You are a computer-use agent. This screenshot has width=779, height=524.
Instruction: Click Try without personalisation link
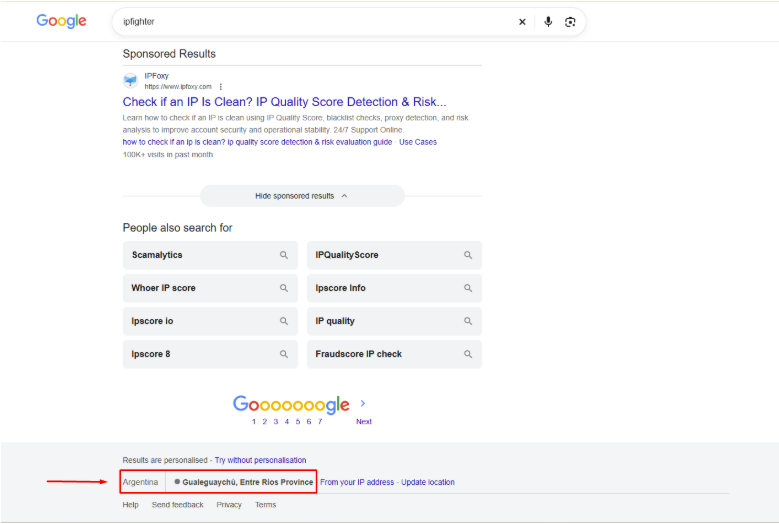coord(260,460)
